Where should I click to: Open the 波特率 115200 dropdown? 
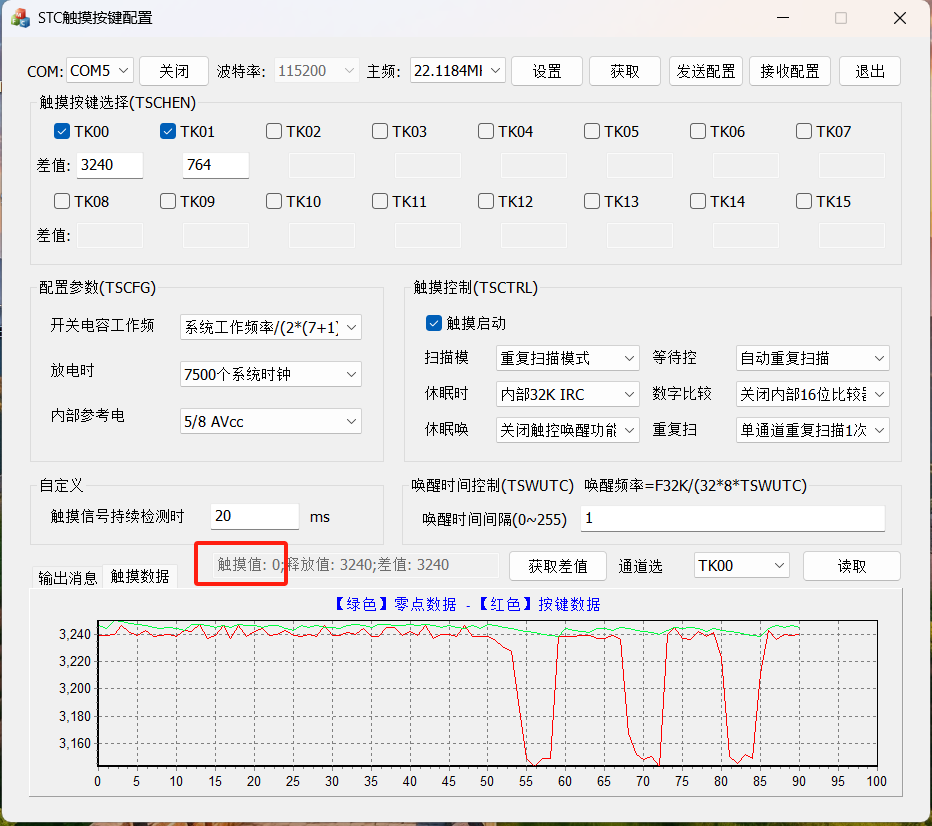click(x=317, y=71)
